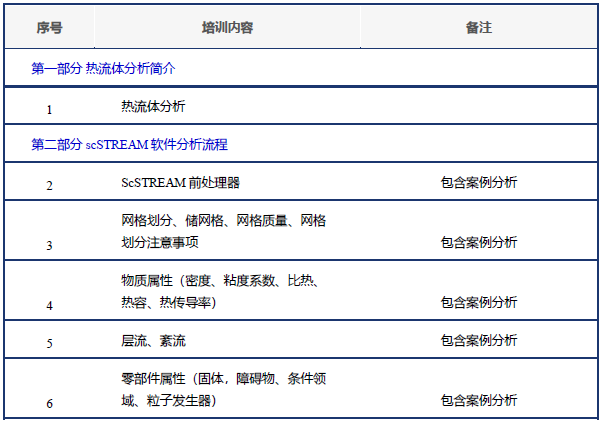This screenshot has height=422, width=603.
Task: Select the 第一部分 热流体分析简介 section heading
Action: coord(103,68)
